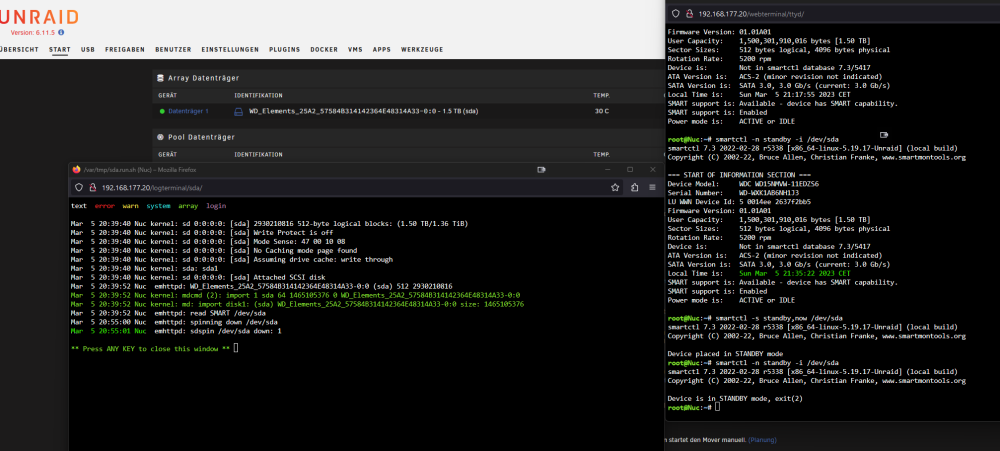Toggle the 'login' log highlight filter

tap(216, 206)
